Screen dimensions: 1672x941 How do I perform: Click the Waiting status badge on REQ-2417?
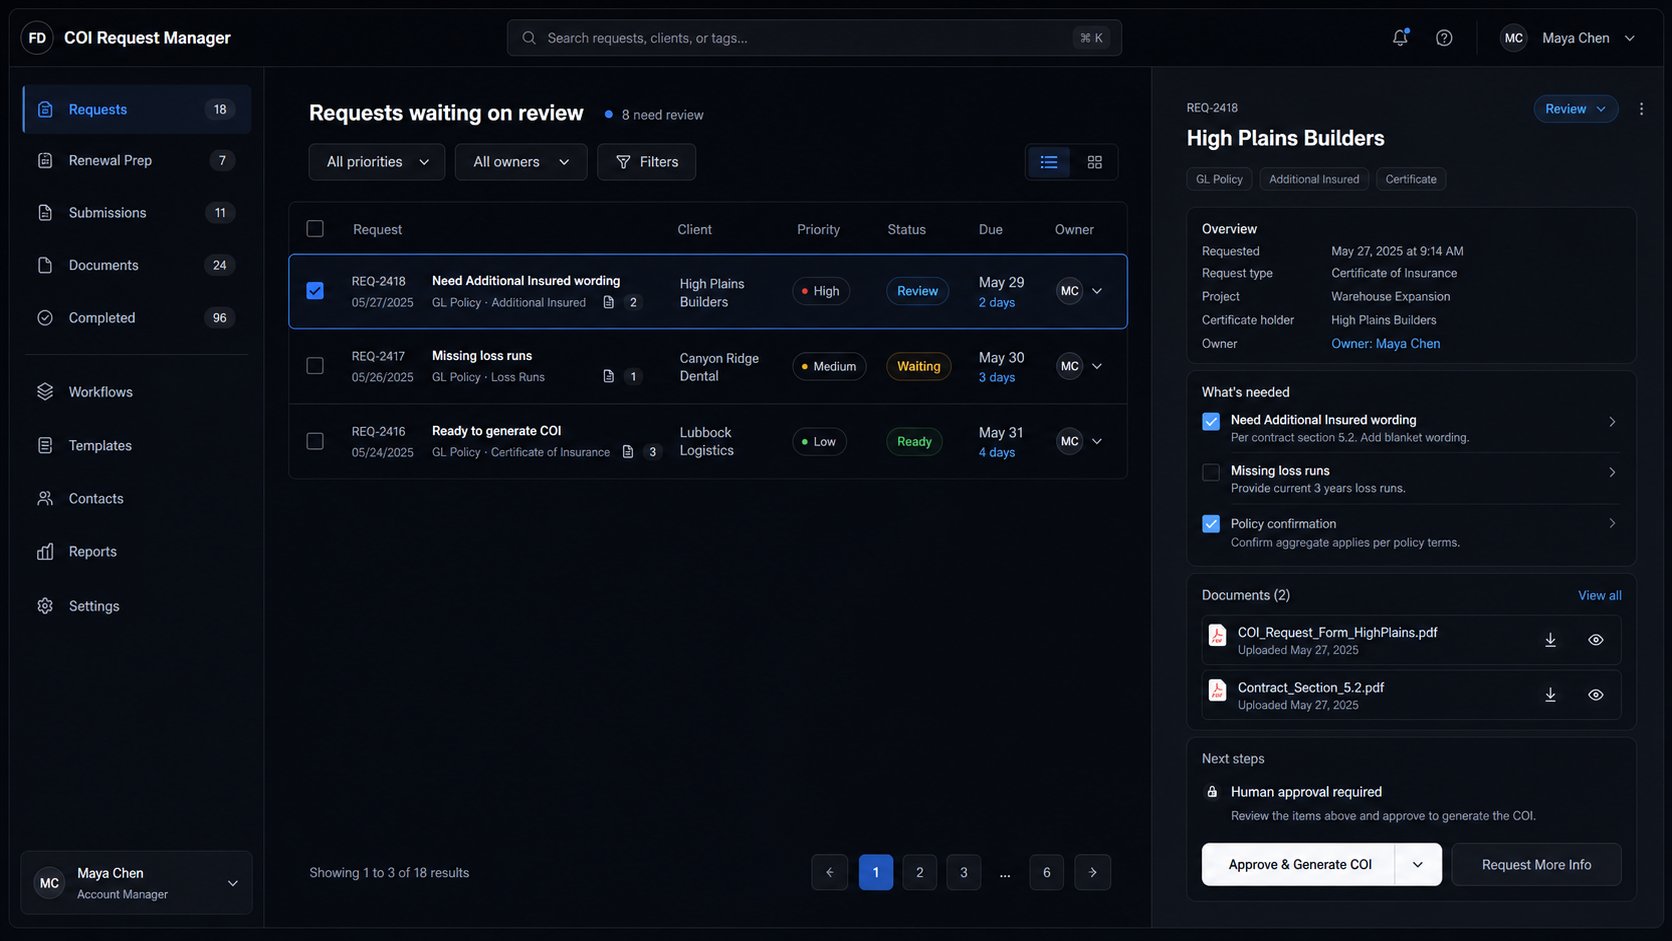pyautogui.click(x=918, y=366)
